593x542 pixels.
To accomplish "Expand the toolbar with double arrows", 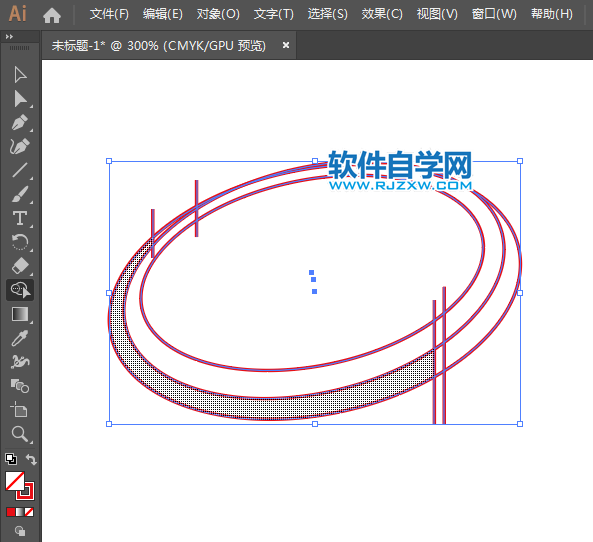I will coord(9,37).
